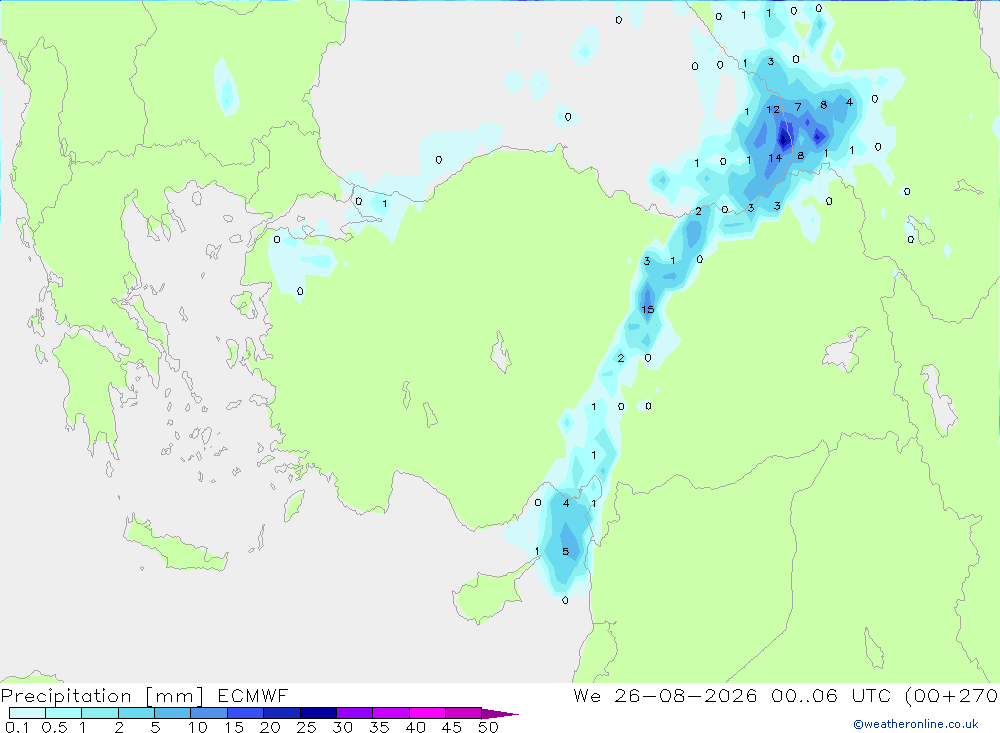Click the '7' precipitation value on the map
Image resolution: width=1000 pixels, height=733 pixels.
798,107
